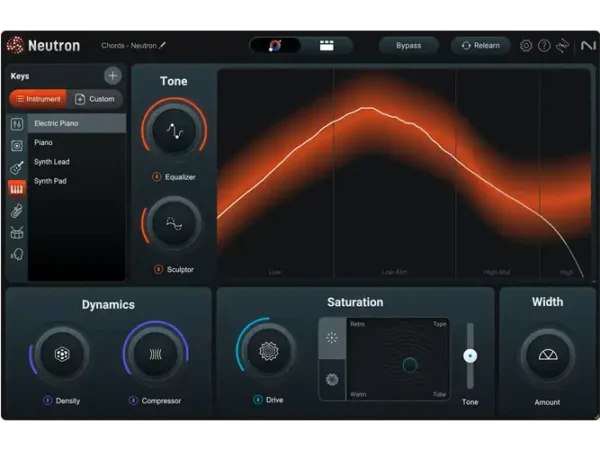Viewport: 600px width, 450px height.
Task: Click the Keys heading text
Action: pyautogui.click(x=20, y=76)
